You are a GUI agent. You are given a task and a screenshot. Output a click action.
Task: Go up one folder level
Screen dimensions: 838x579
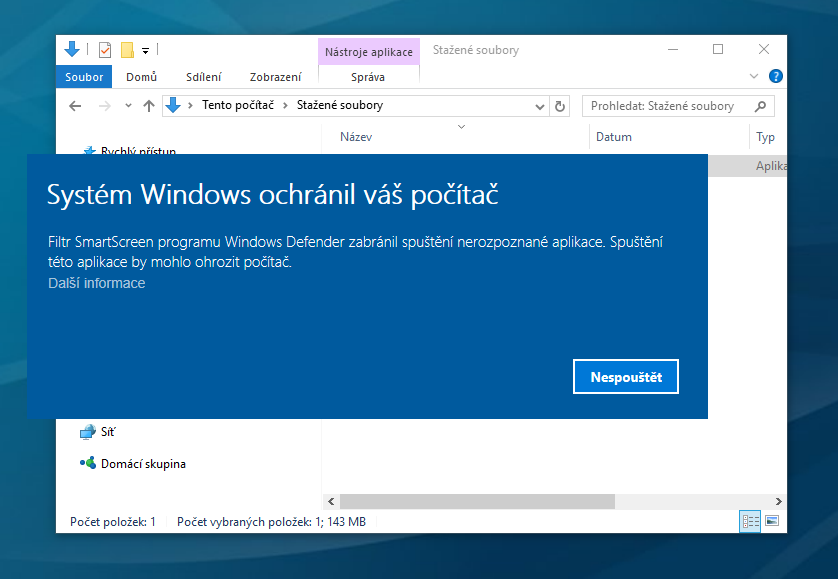click(149, 106)
